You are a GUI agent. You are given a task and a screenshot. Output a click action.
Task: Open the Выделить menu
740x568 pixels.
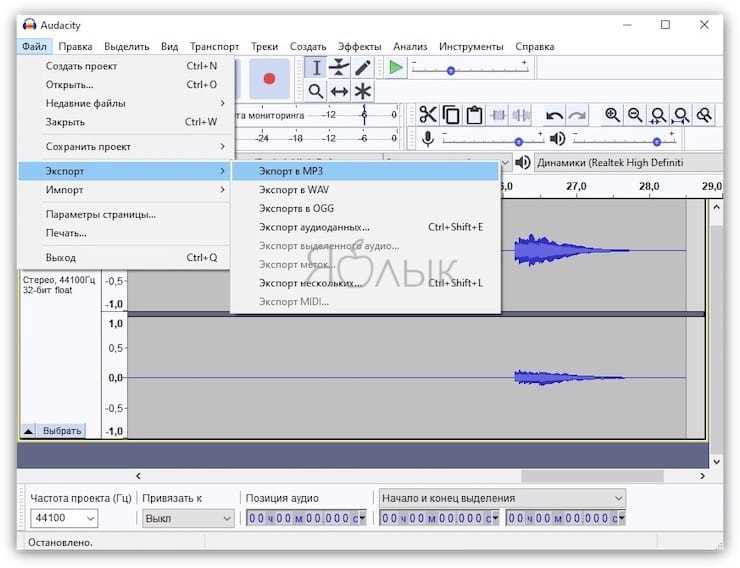[x=126, y=47]
